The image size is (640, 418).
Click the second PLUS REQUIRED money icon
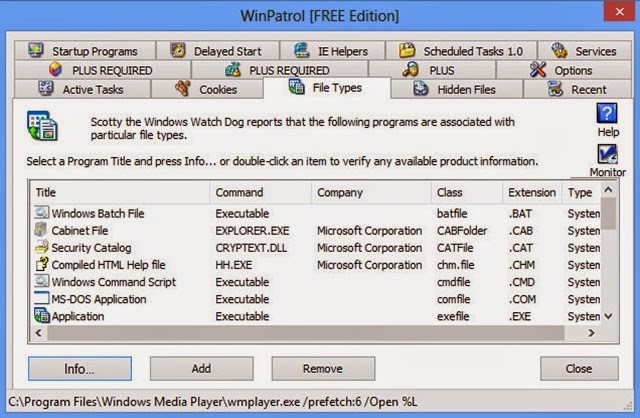(x=233, y=70)
